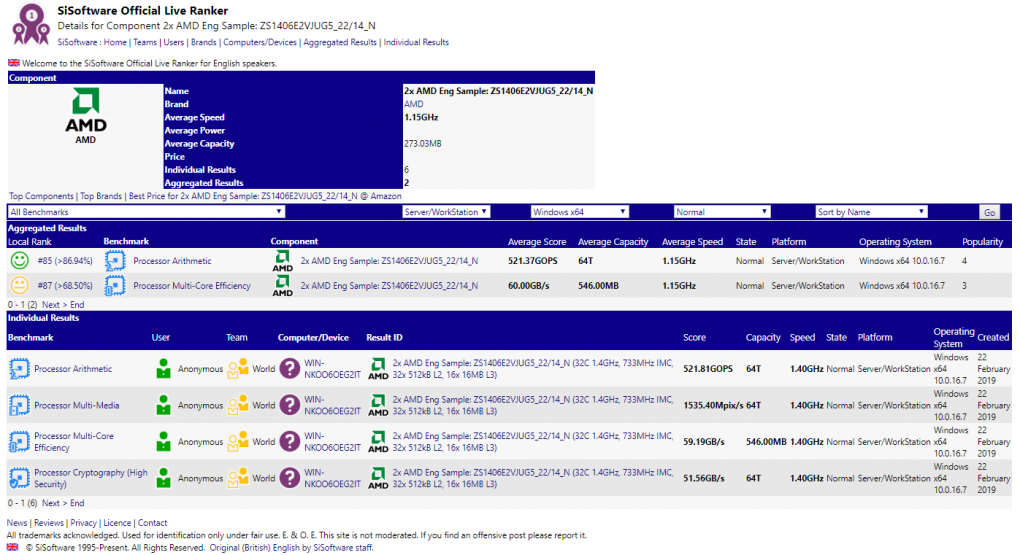Click question mark device icon in Cryptography row
Viewport: 1020px width, 555px height.
click(289, 478)
